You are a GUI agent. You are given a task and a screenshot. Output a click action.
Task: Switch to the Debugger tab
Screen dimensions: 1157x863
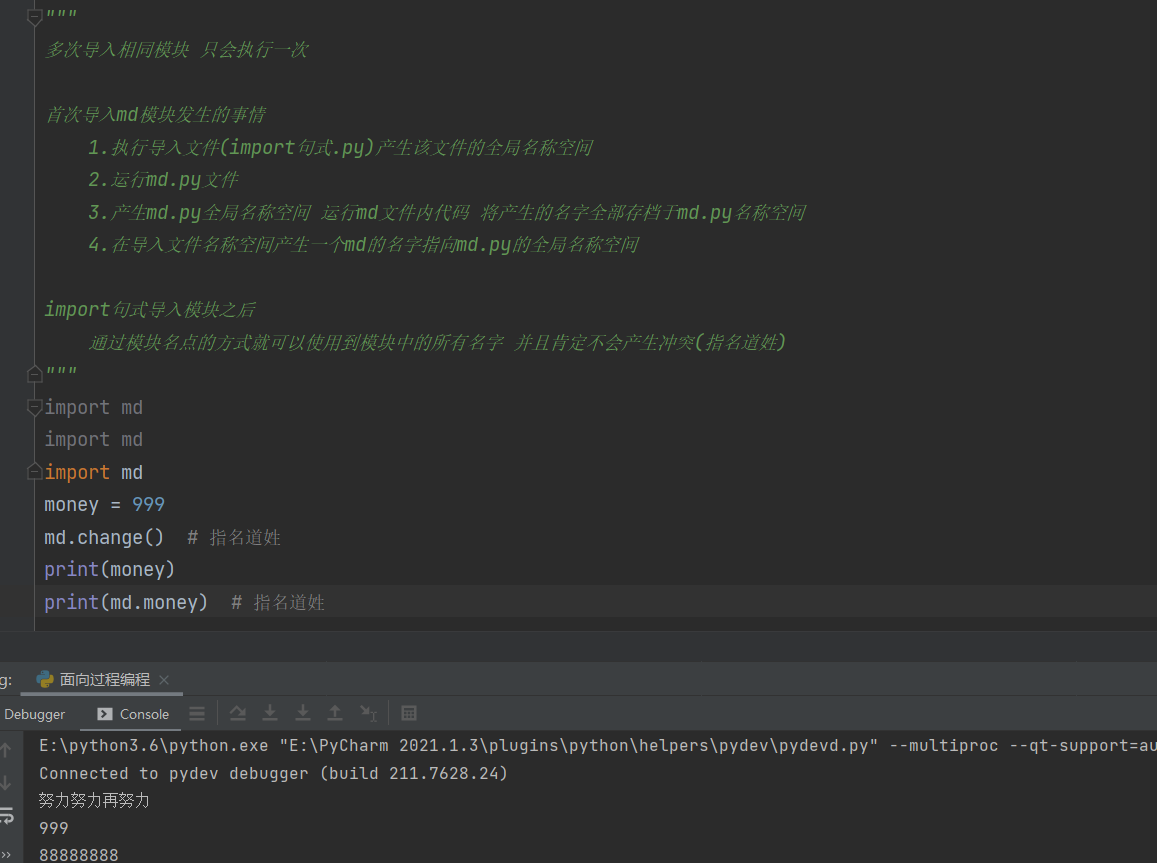point(35,714)
